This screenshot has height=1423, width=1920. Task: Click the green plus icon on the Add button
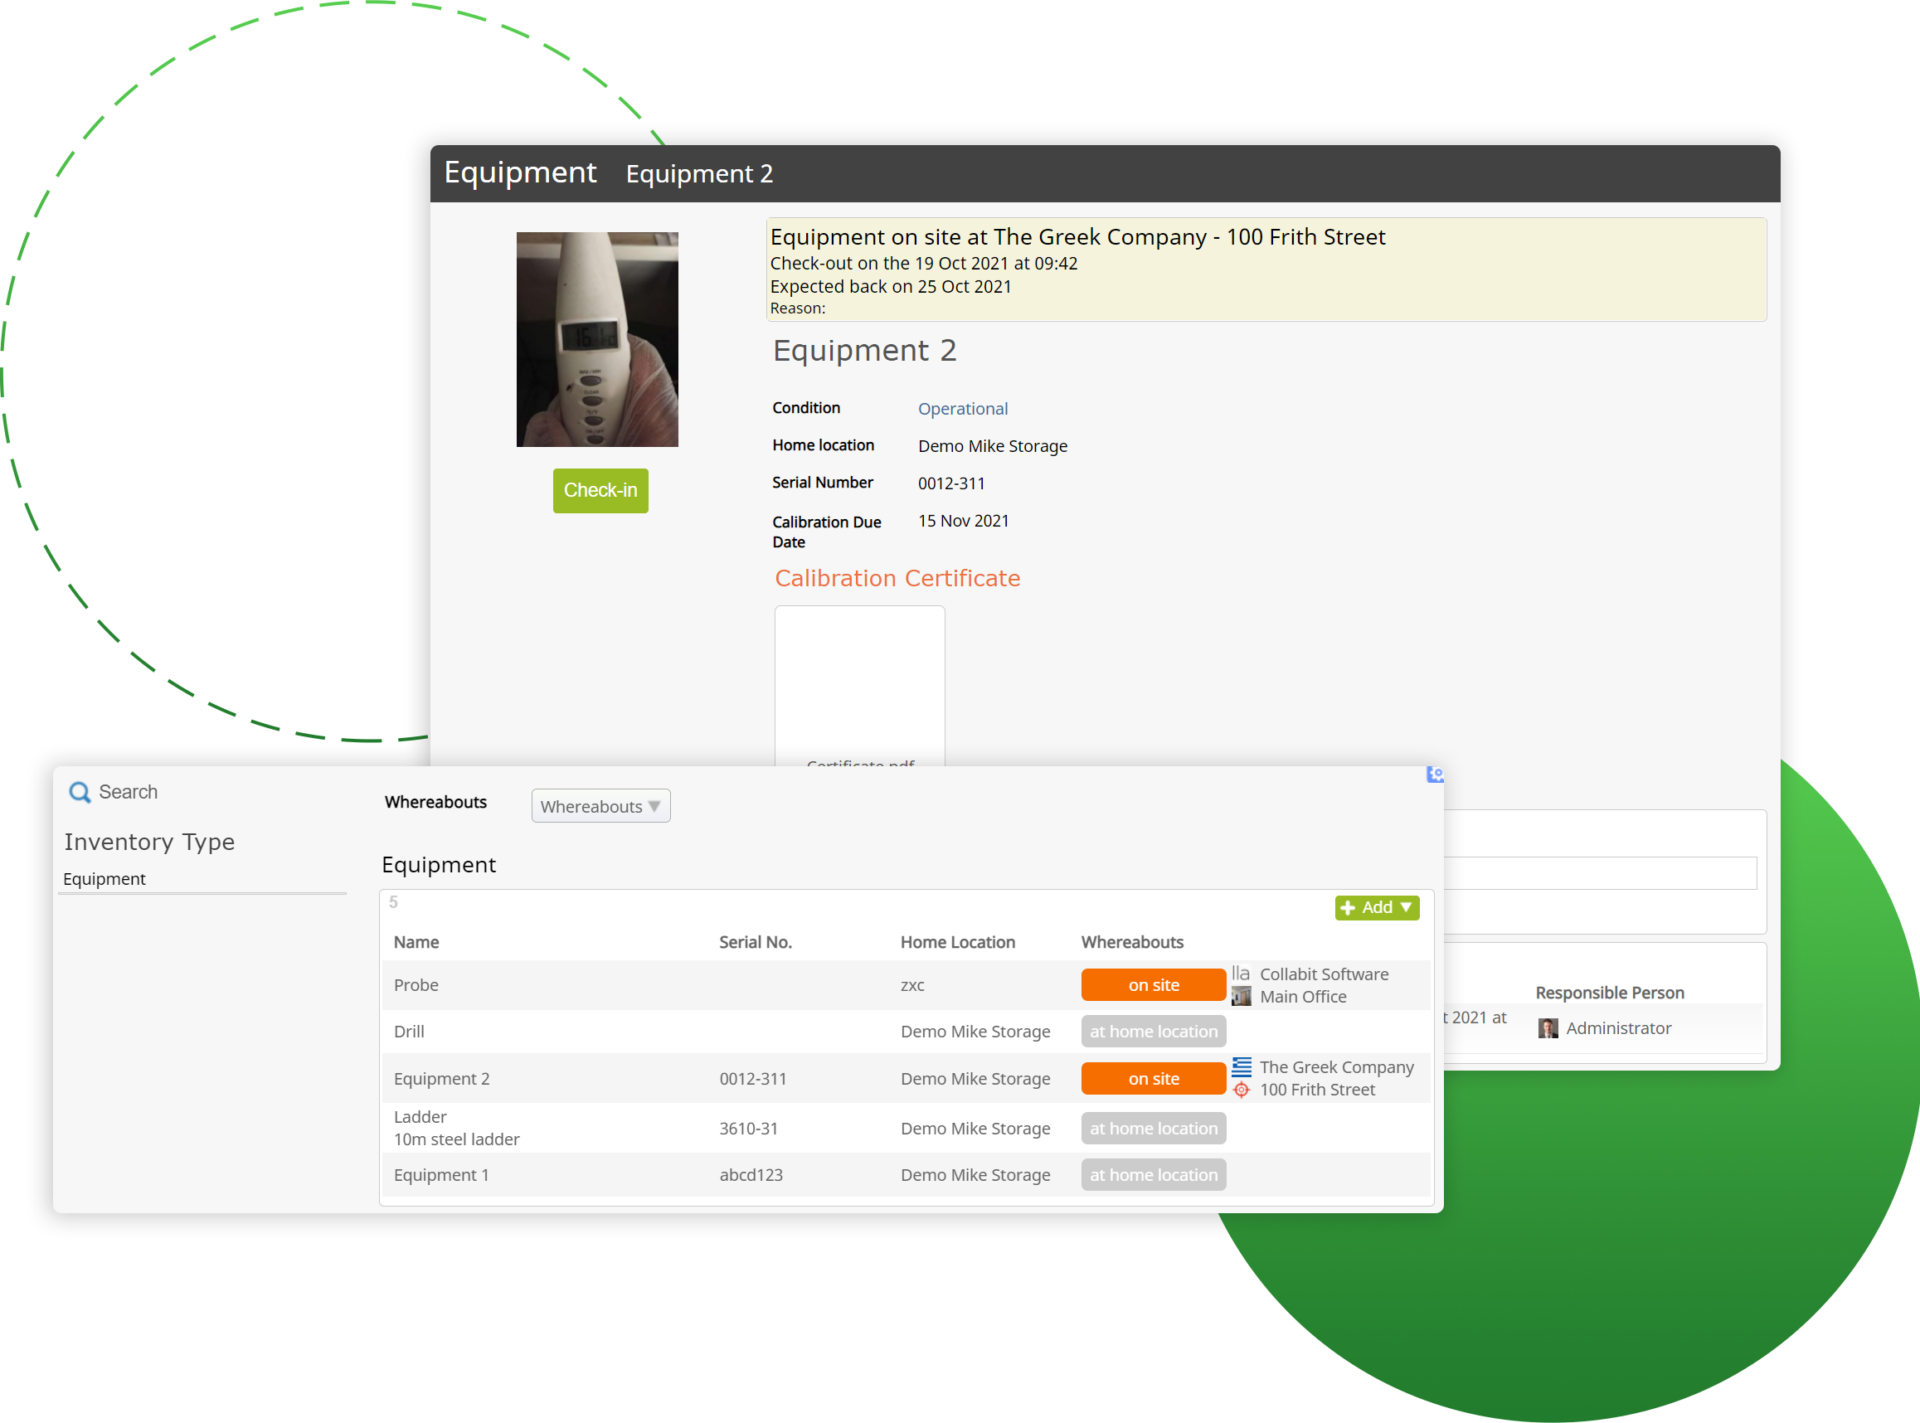pyautogui.click(x=1350, y=907)
